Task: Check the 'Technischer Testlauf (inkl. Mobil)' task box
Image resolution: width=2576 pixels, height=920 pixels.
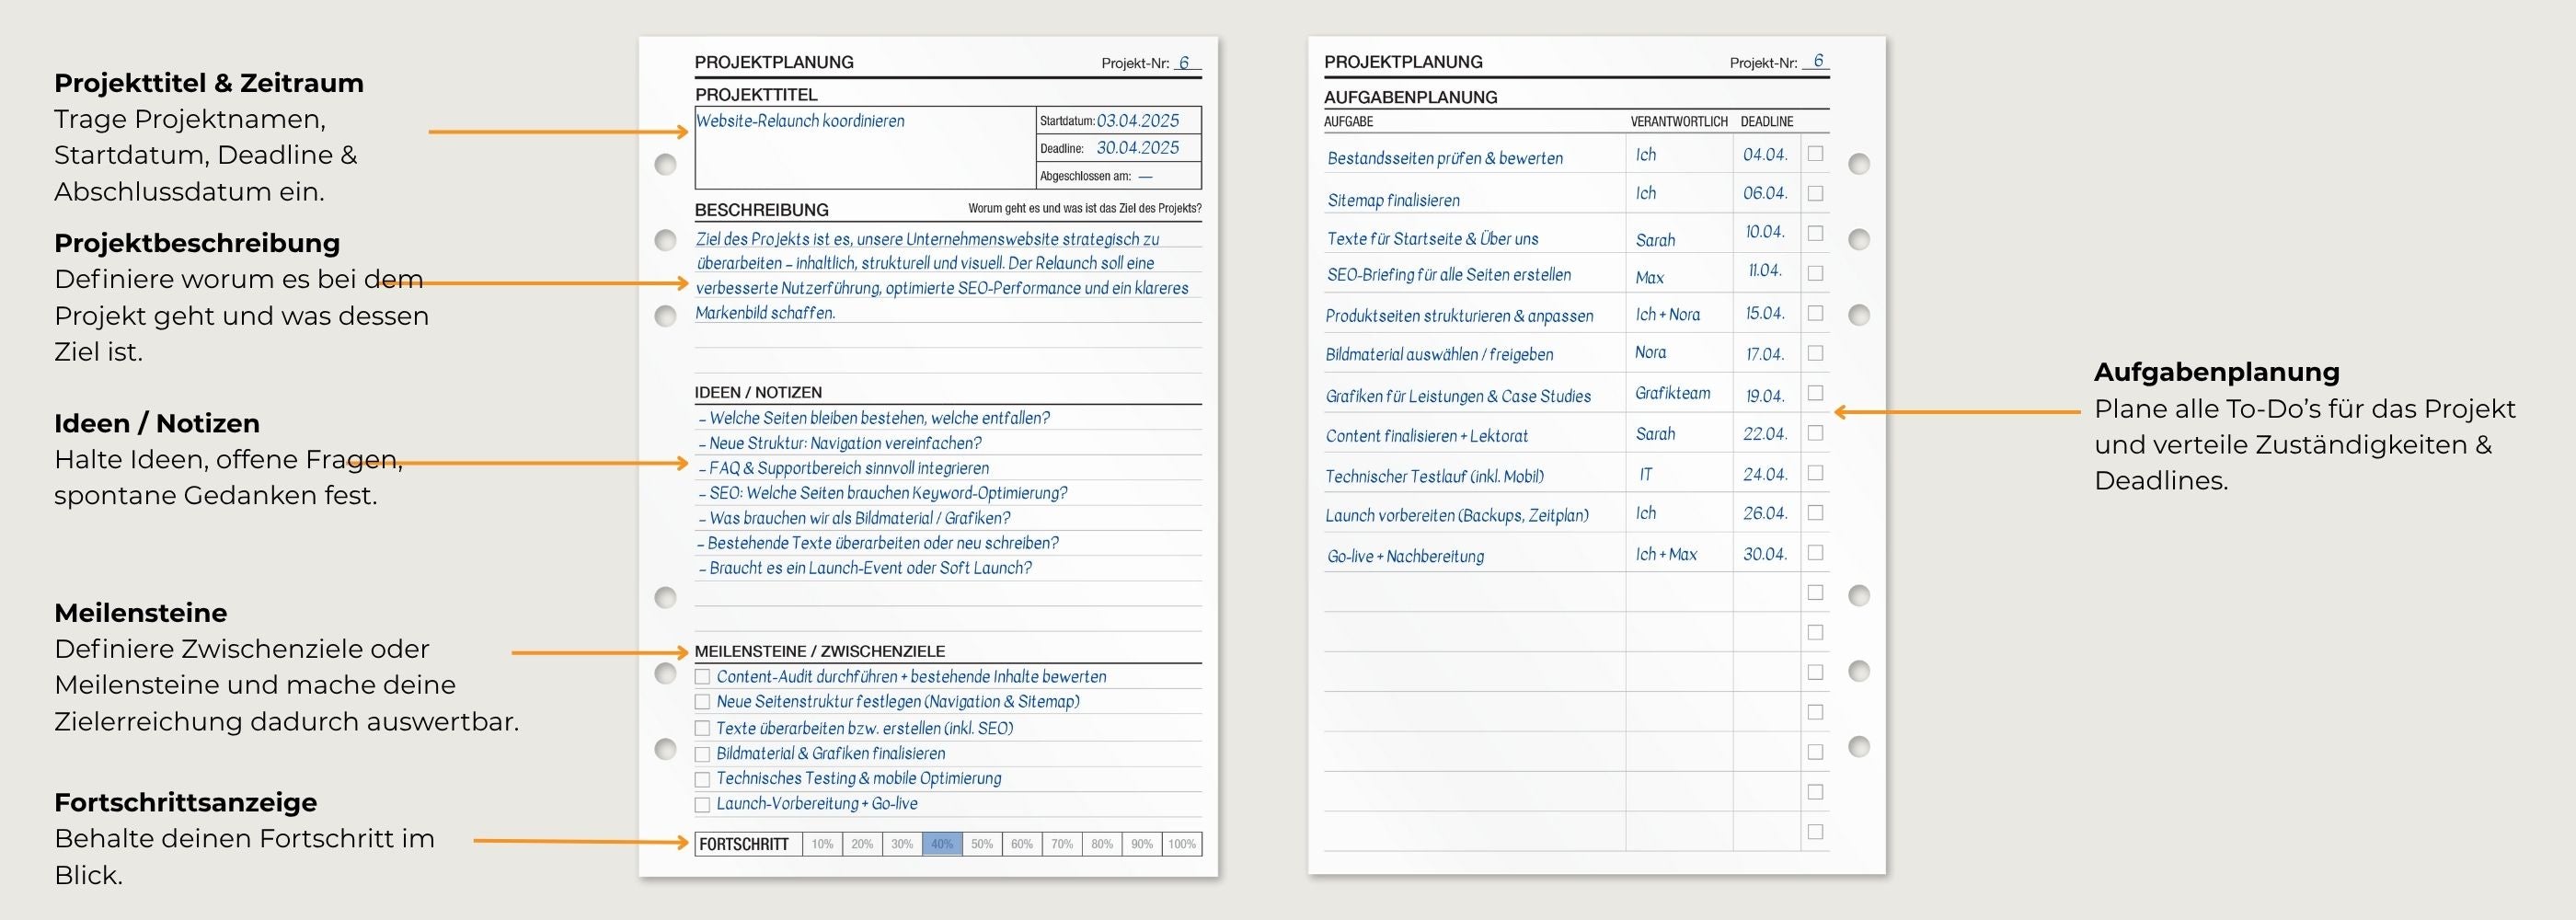Action: pos(1815,473)
